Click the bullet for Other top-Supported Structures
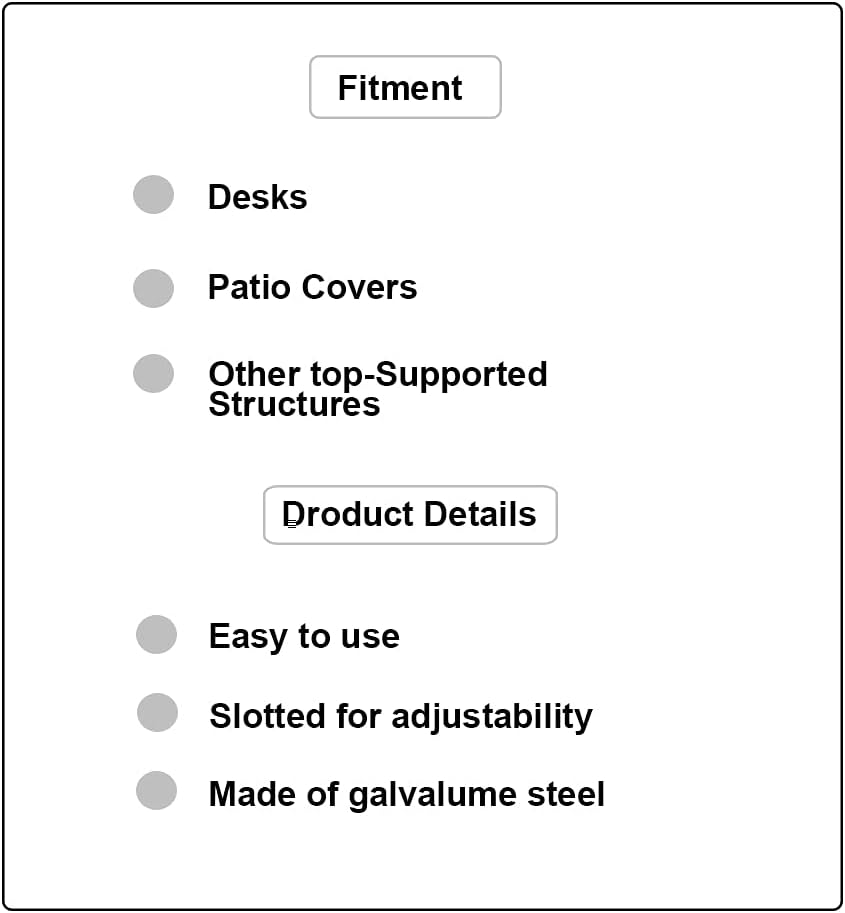 click(x=153, y=374)
